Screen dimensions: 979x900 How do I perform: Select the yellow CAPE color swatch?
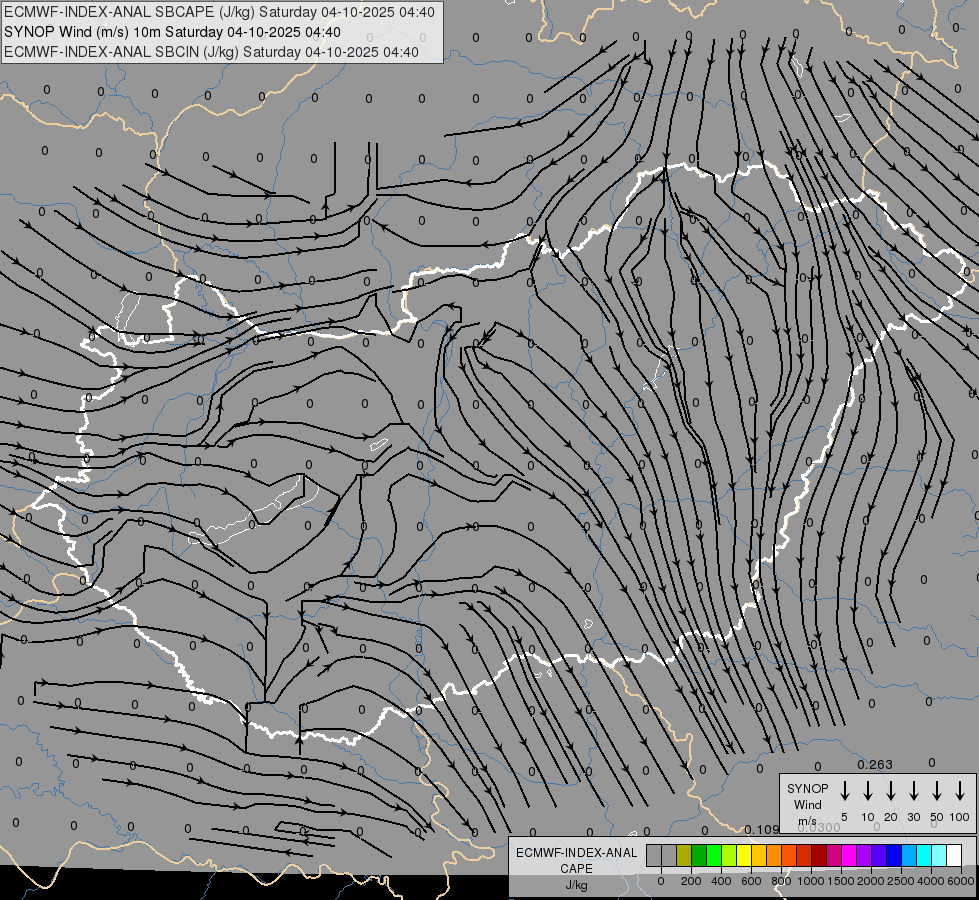(744, 855)
